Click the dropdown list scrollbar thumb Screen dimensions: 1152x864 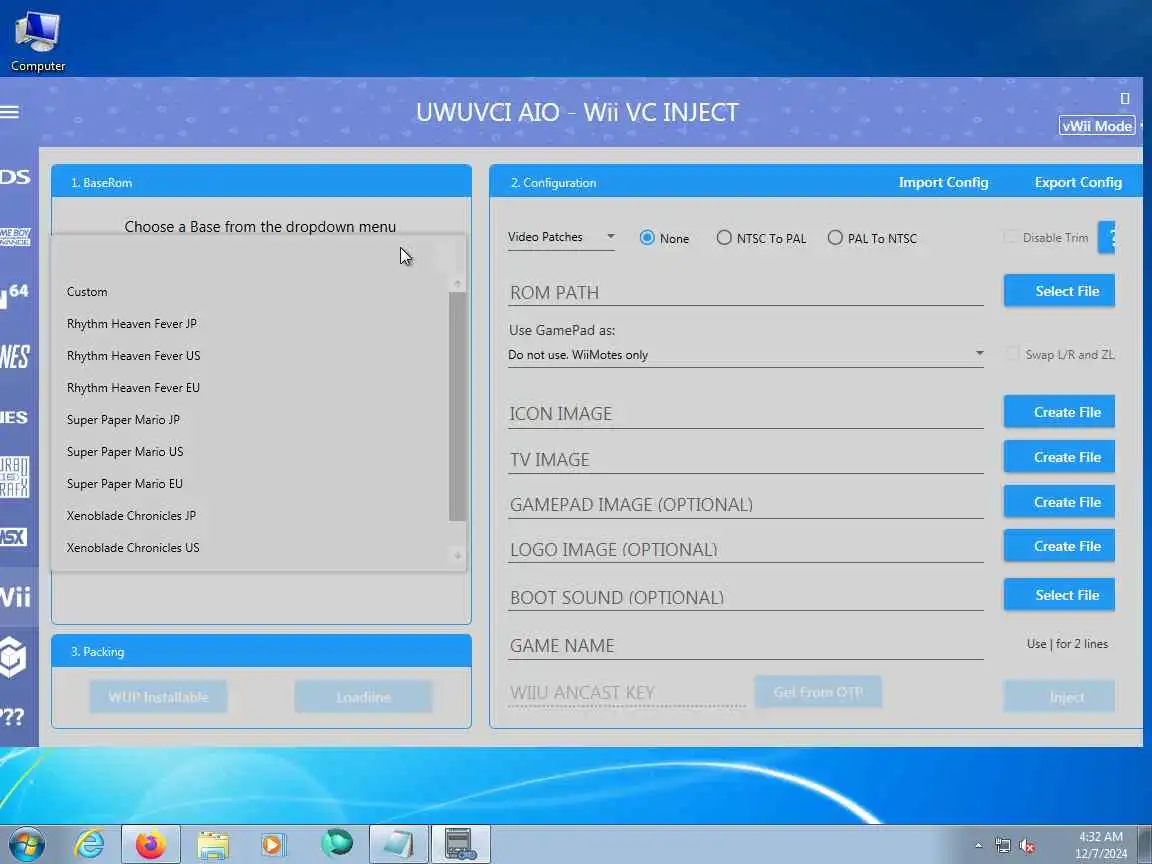(x=457, y=406)
